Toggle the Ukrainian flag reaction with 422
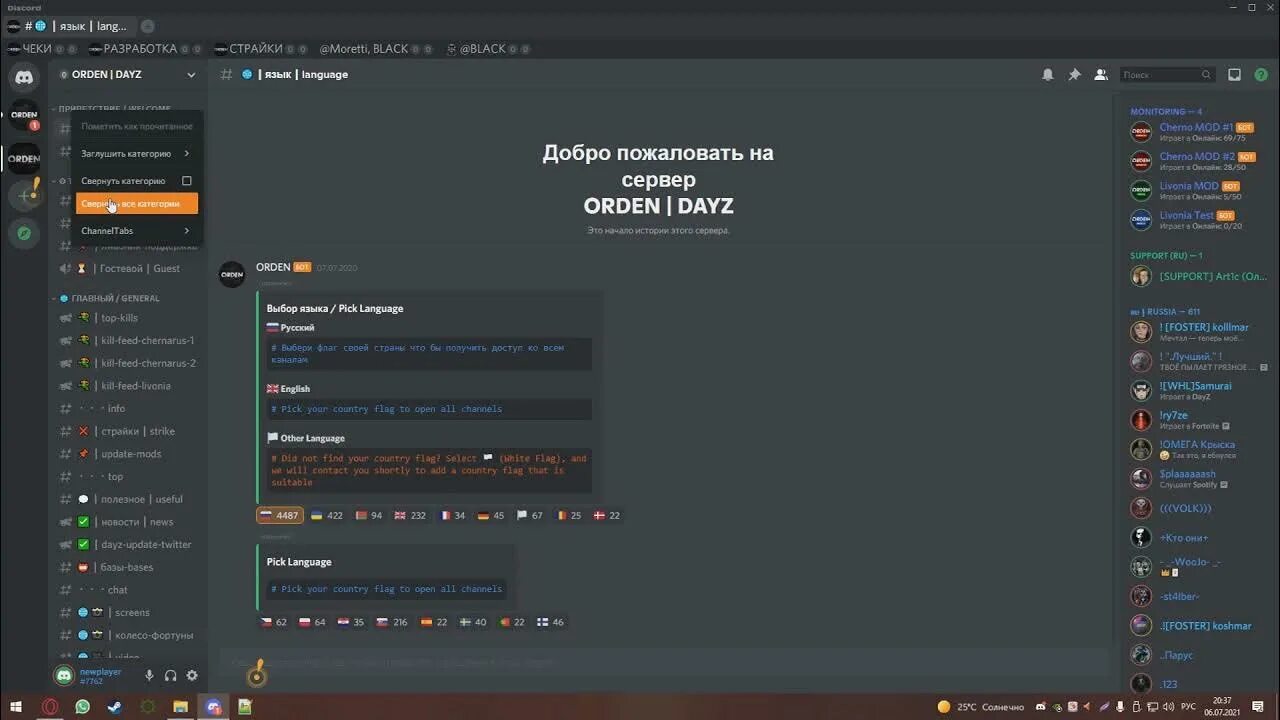 pos(327,515)
